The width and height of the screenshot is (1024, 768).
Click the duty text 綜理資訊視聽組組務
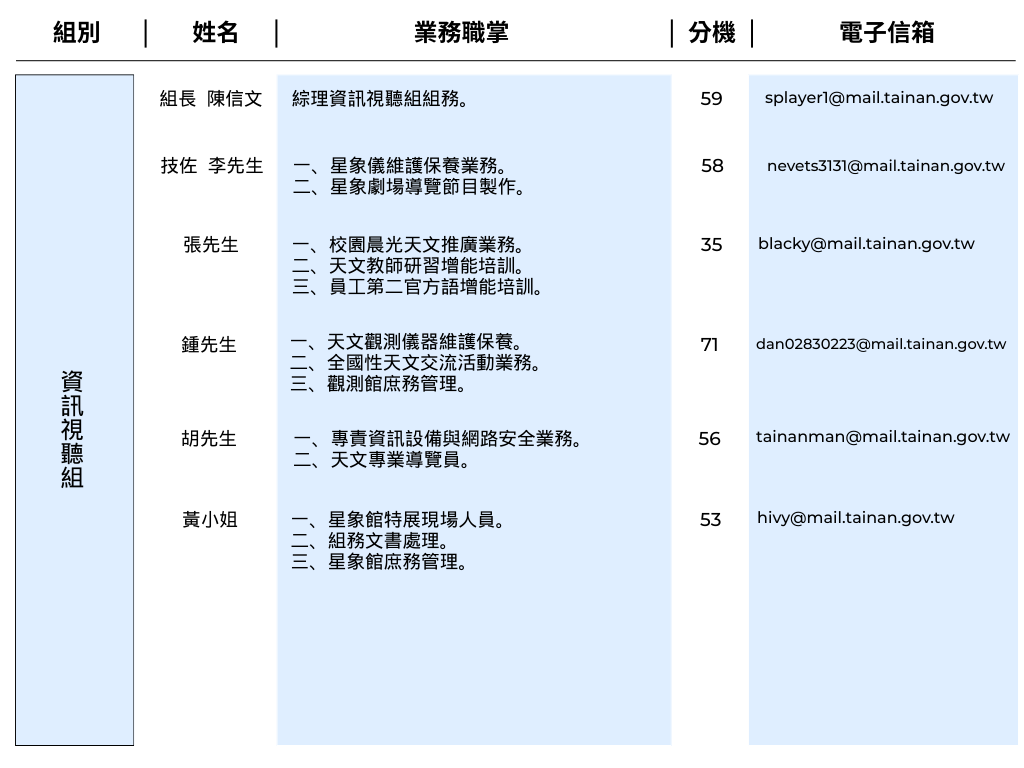[x=379, y=99]
